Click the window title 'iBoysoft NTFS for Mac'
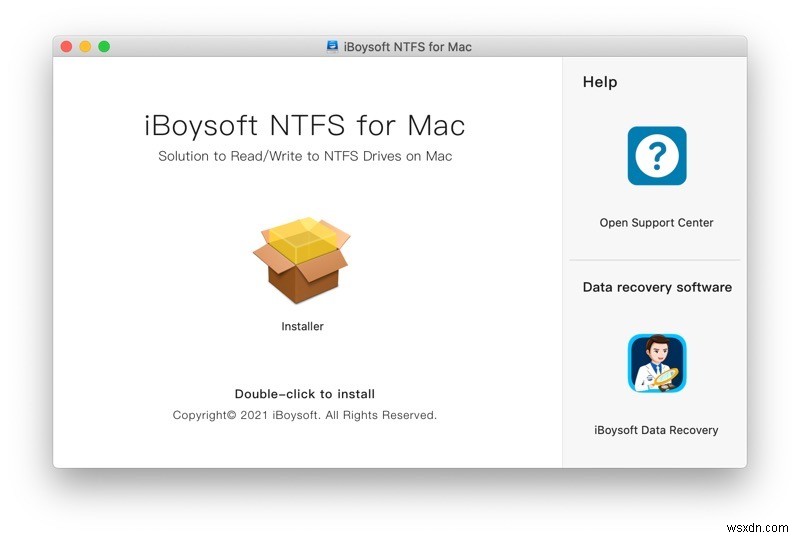The height and width of the screenshot is (538, 800). point(407,47)
